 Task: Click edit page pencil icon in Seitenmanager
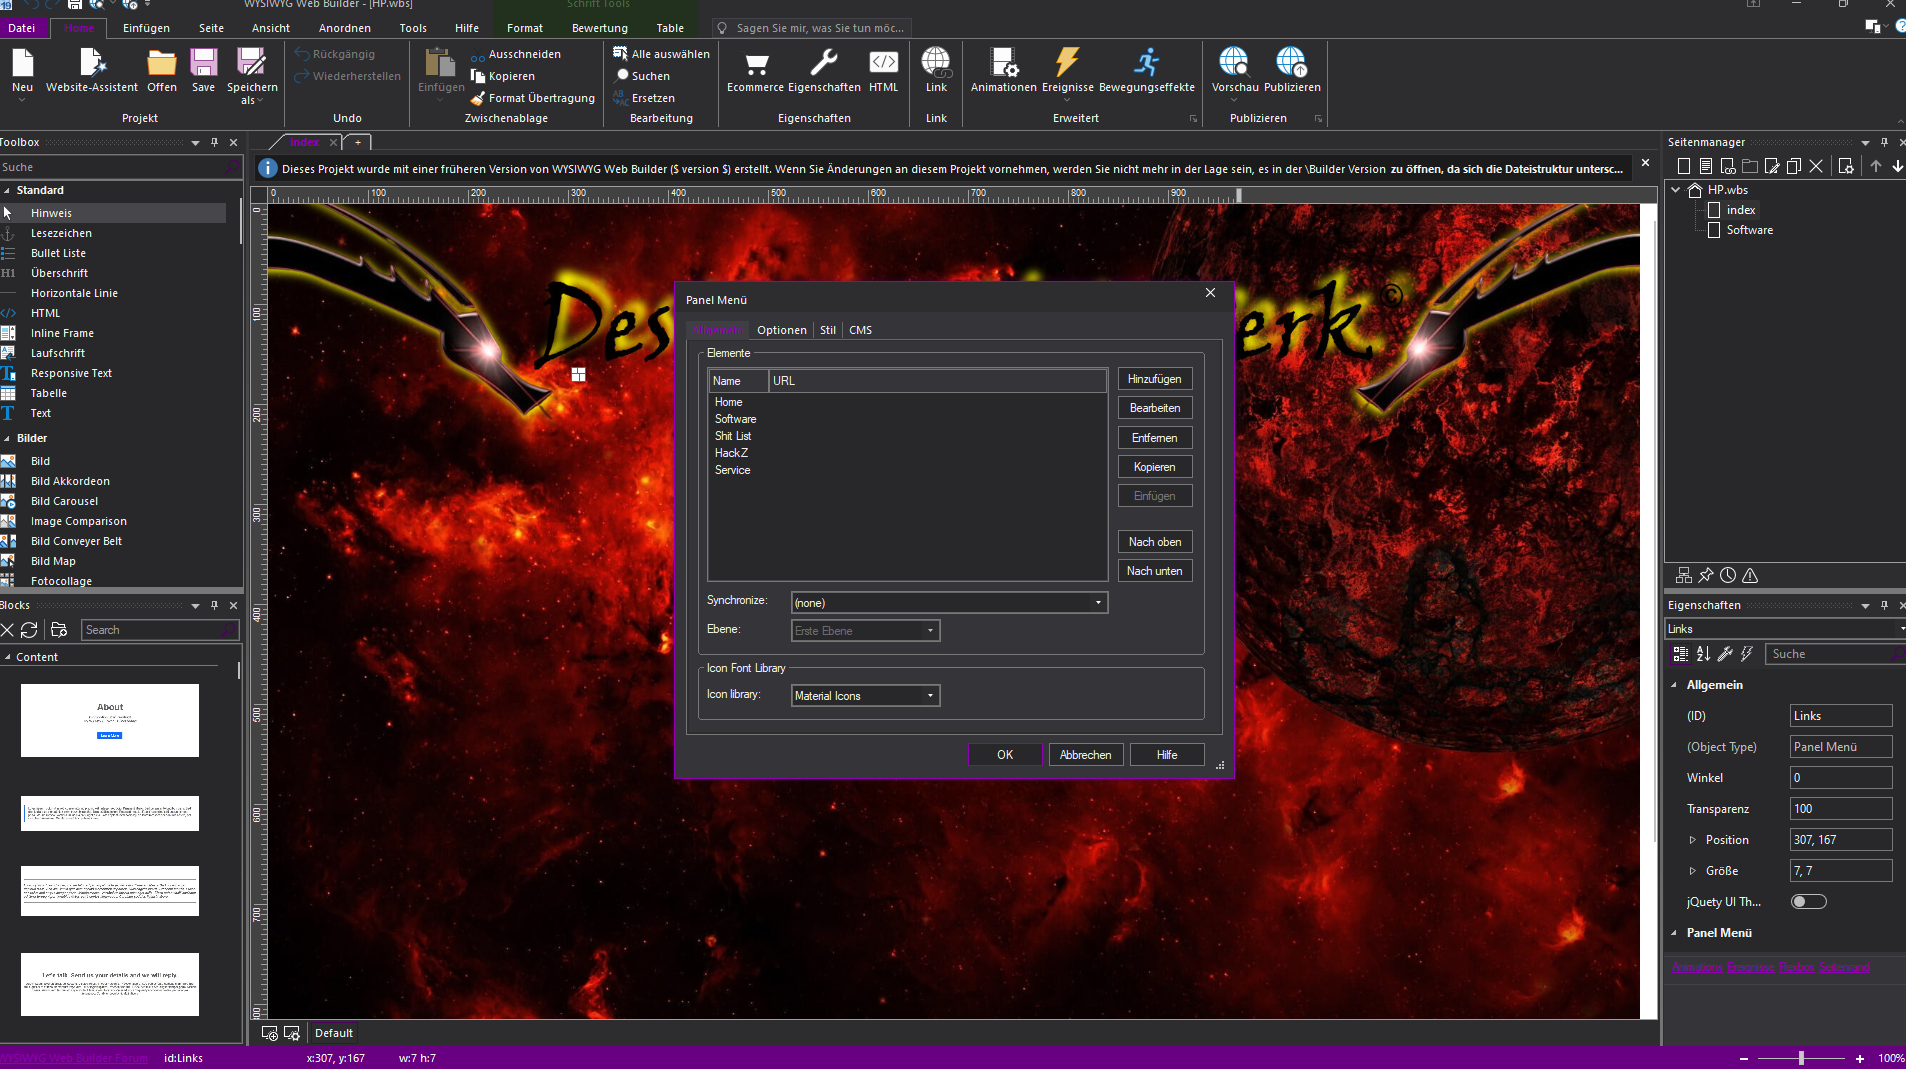1772,166
